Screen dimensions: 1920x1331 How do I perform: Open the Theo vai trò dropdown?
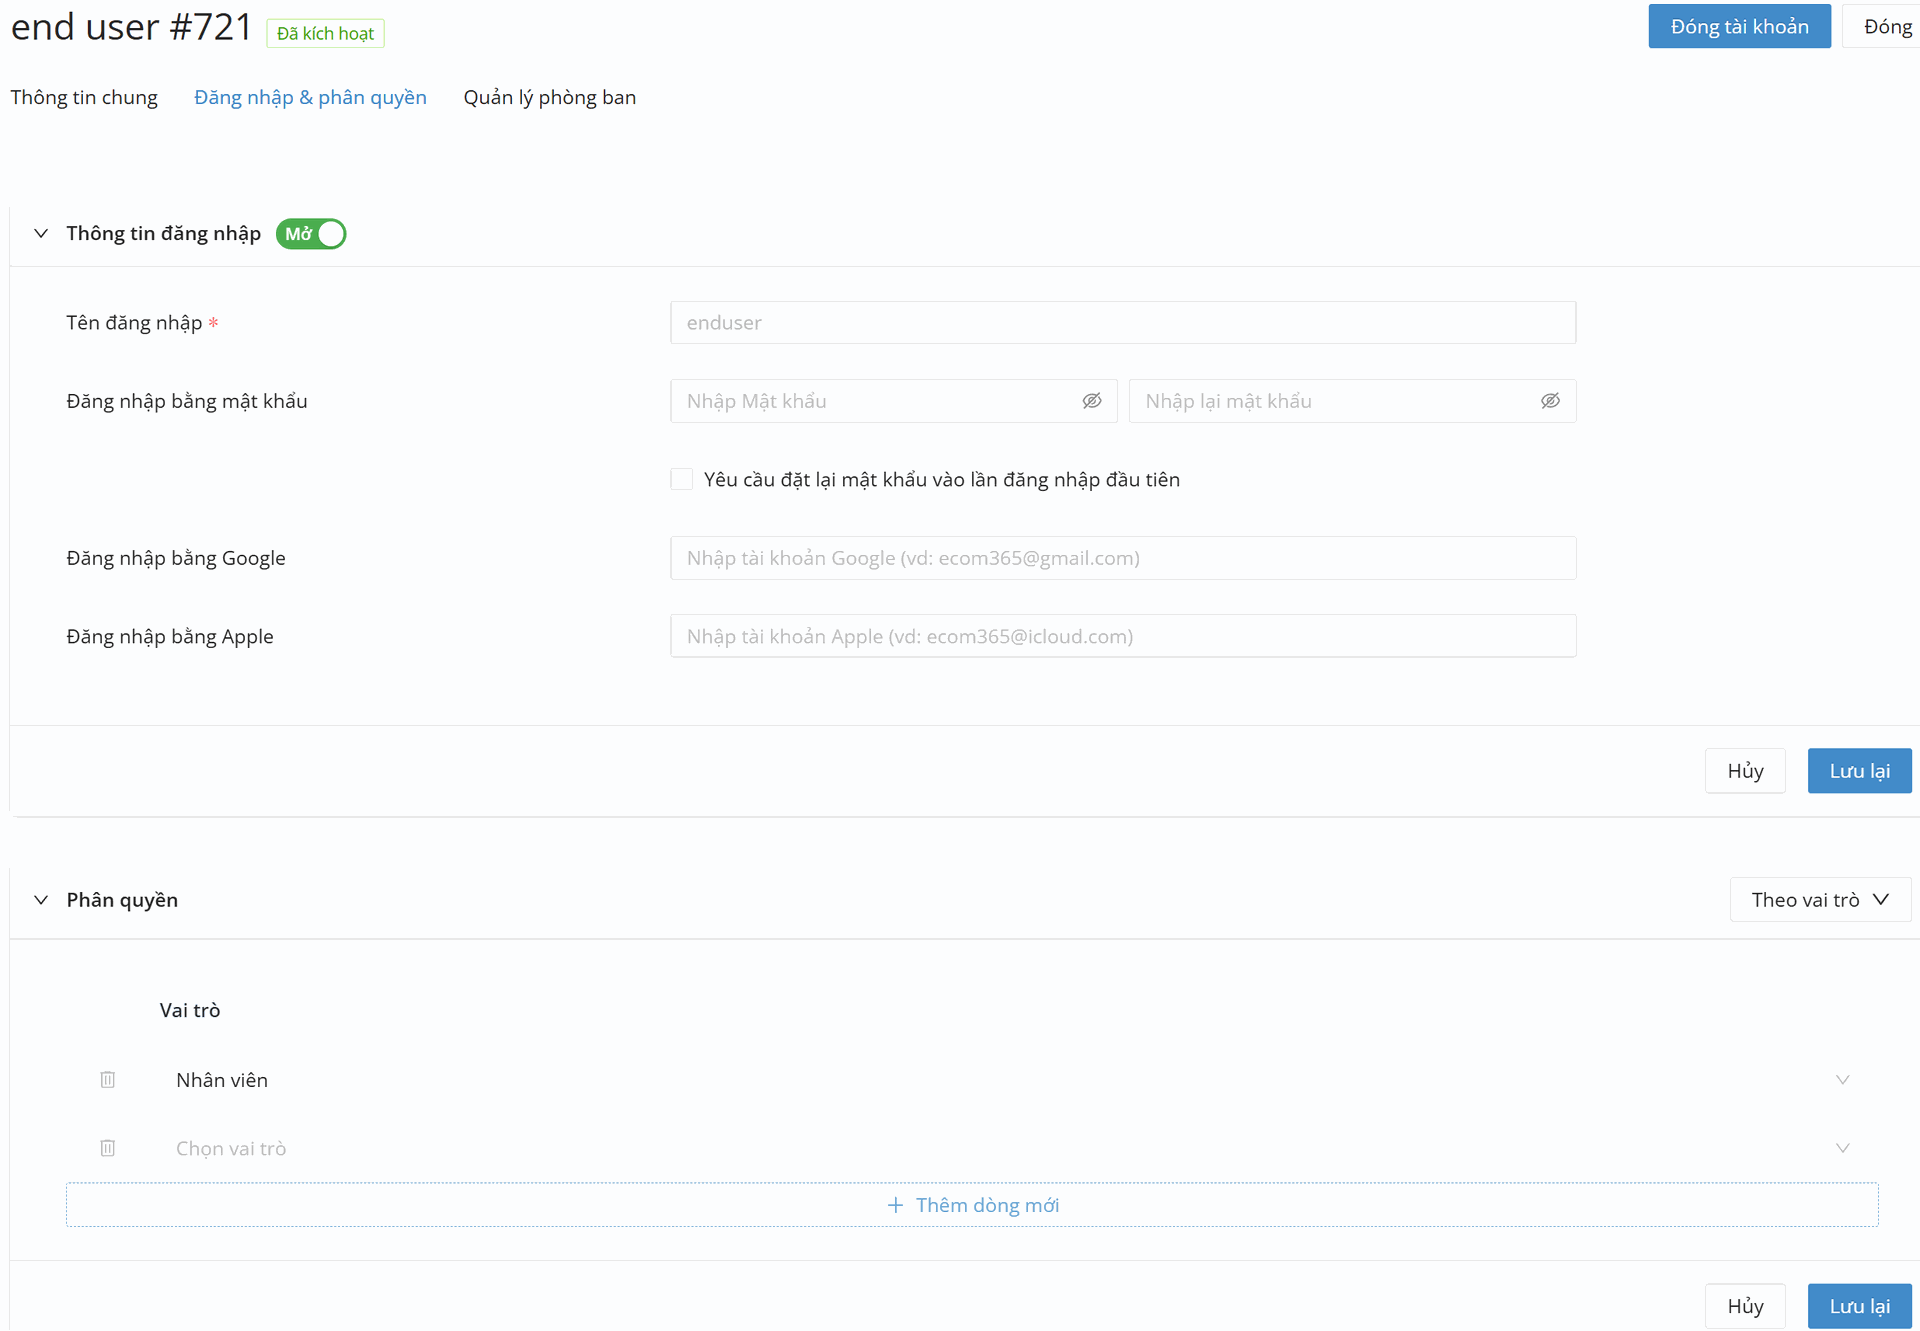coord(1819,900)
